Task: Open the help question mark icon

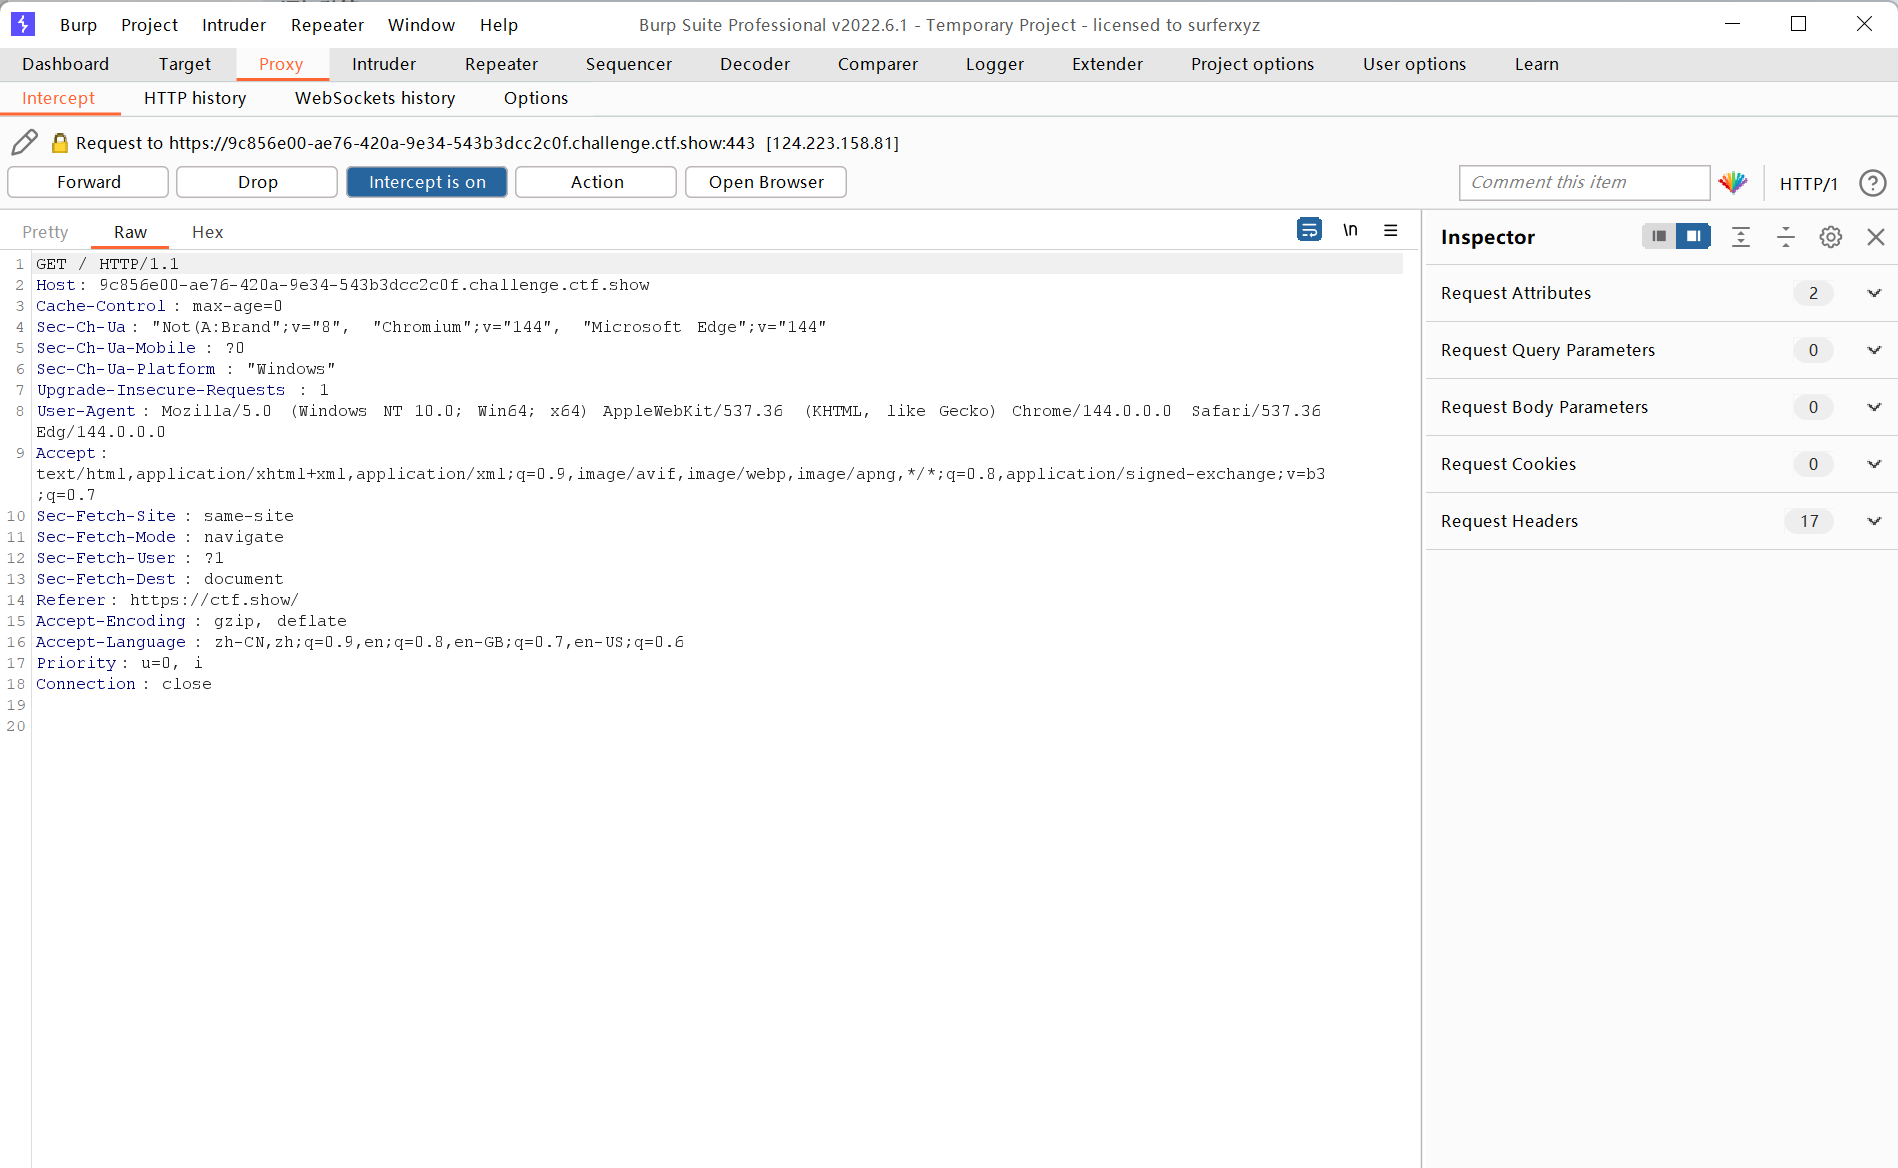Action: point(1872,183)
